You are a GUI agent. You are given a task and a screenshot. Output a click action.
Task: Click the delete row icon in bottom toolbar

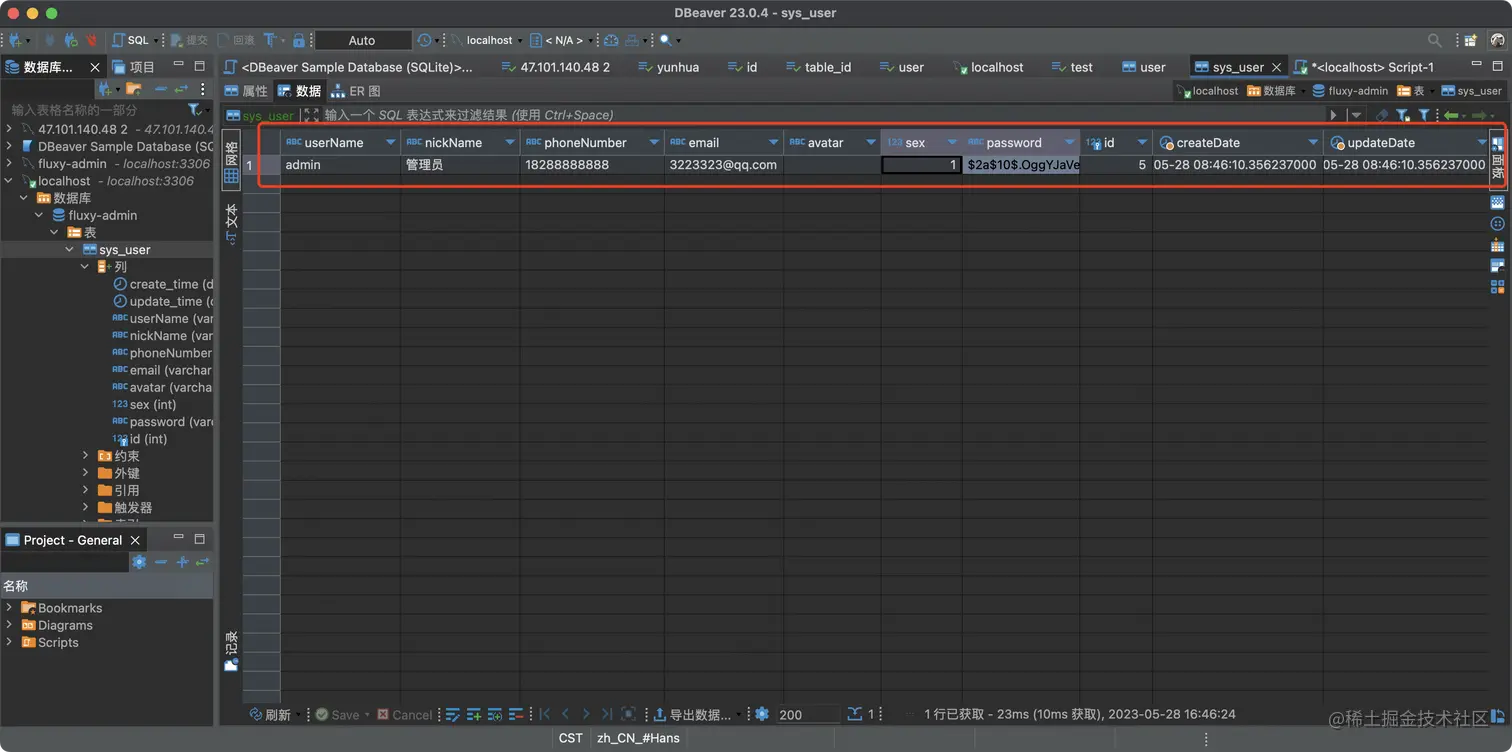[x=516, y=714]
